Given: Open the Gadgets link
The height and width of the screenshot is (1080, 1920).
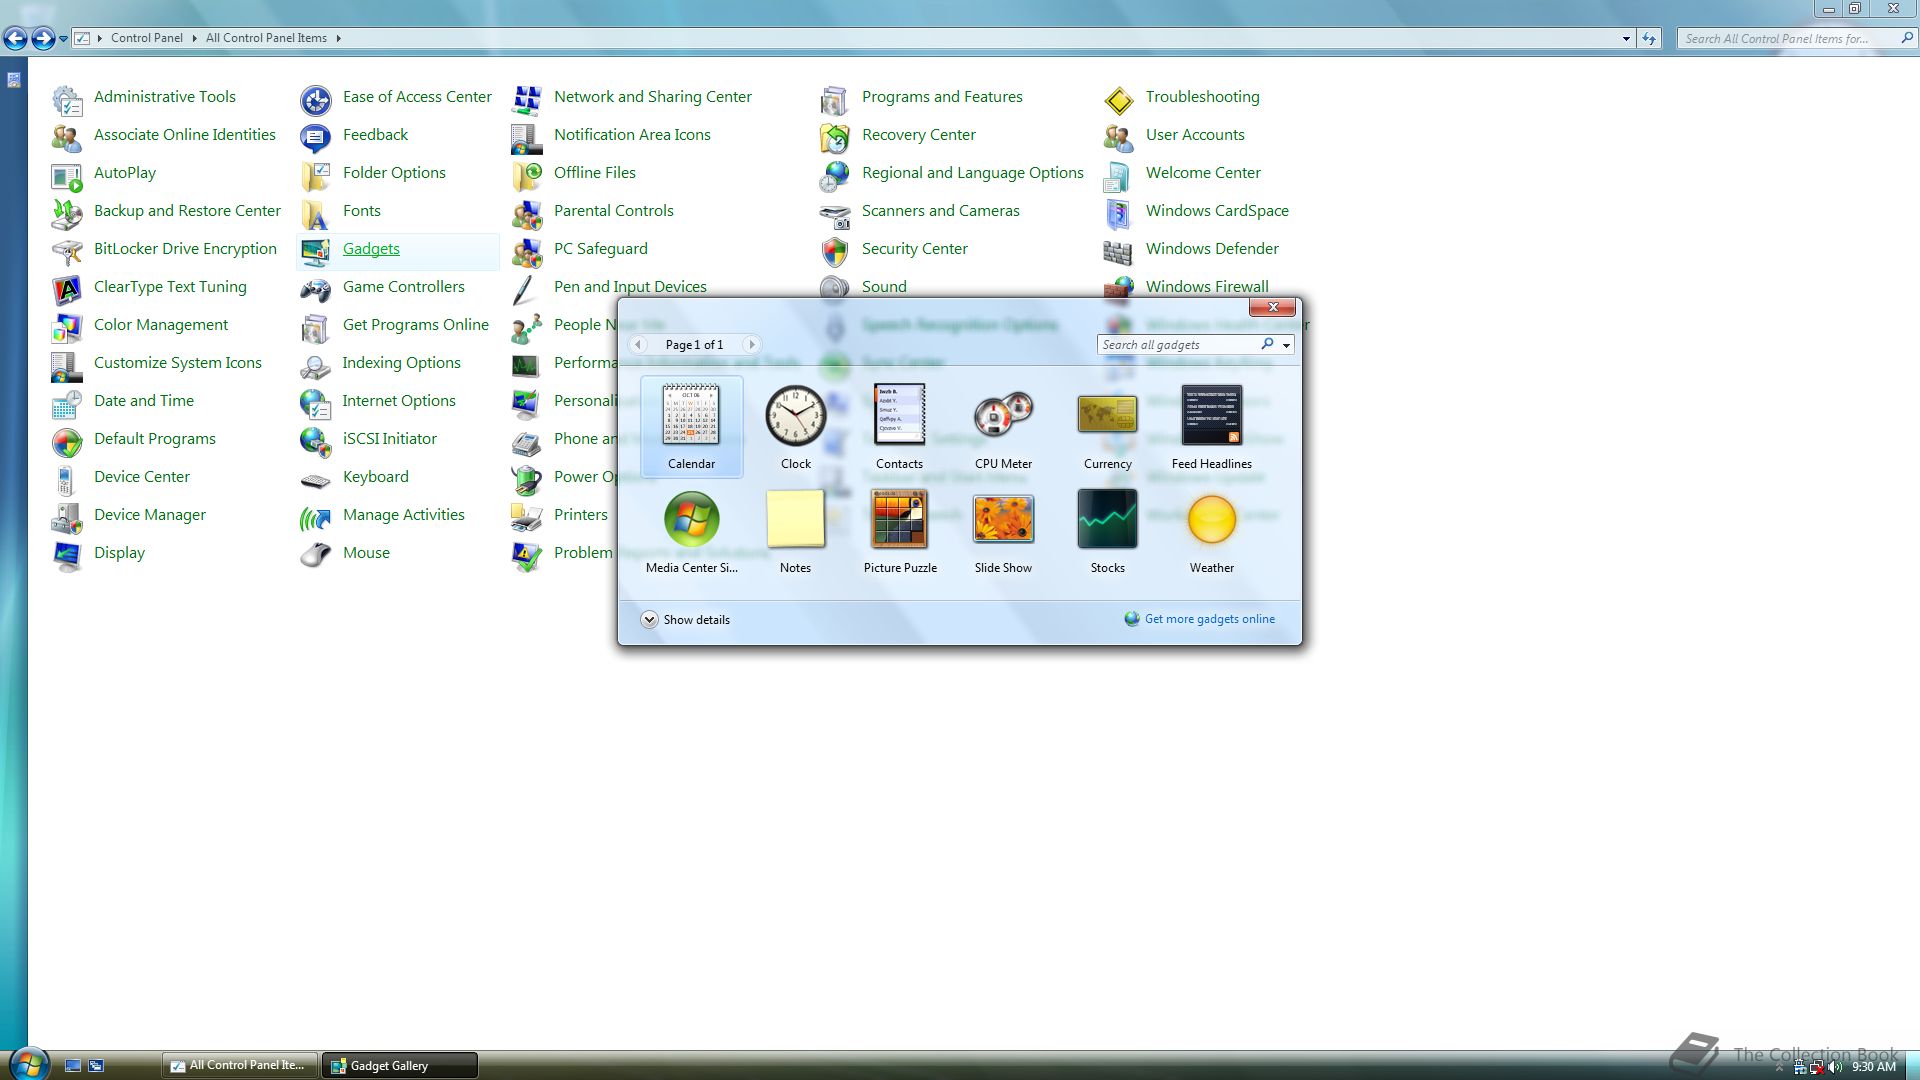Looking at the screenshot, I should coord(371,249).
